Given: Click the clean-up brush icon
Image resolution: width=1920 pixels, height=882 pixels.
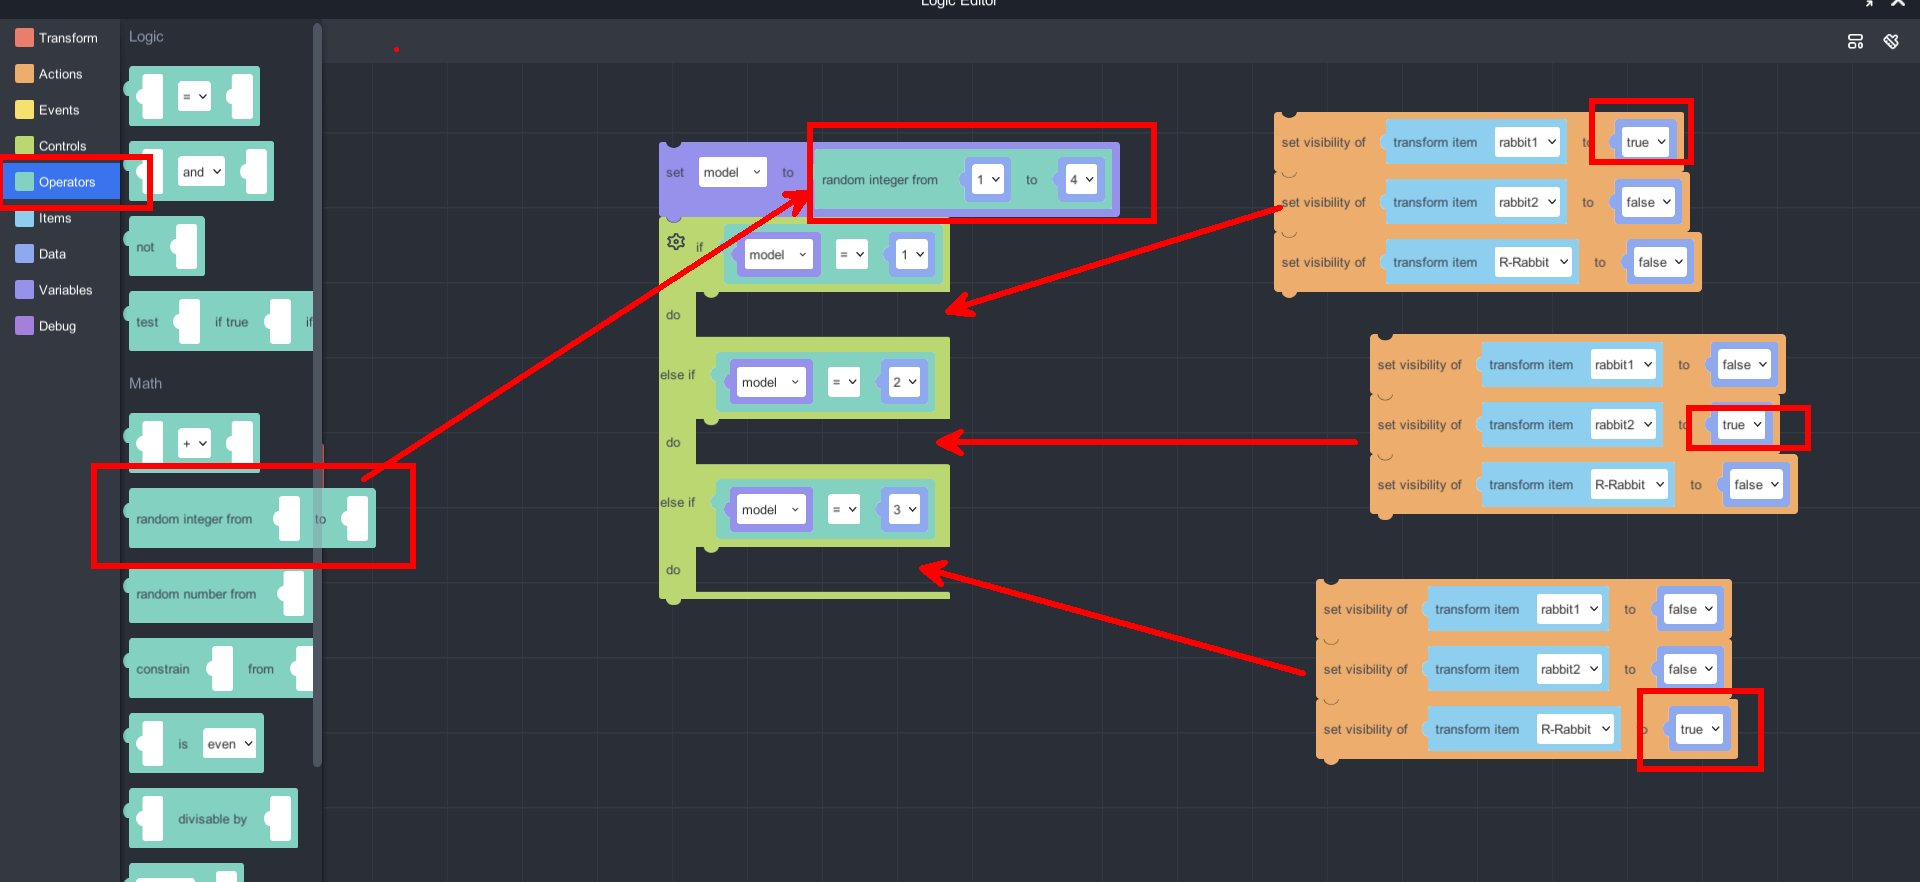Looking at the screenshot, I should click(1891, 41).
